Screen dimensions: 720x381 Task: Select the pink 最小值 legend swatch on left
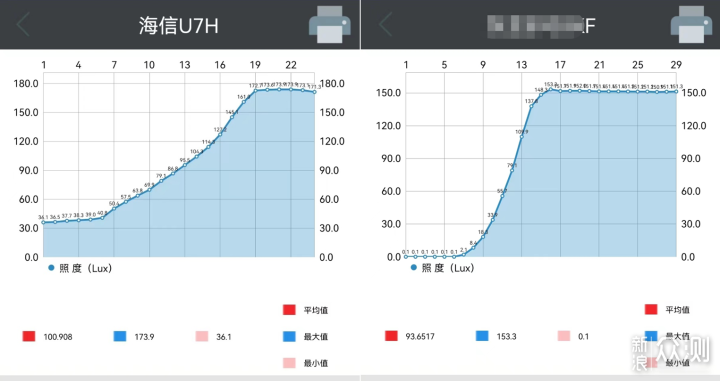(x=289, y=363)
